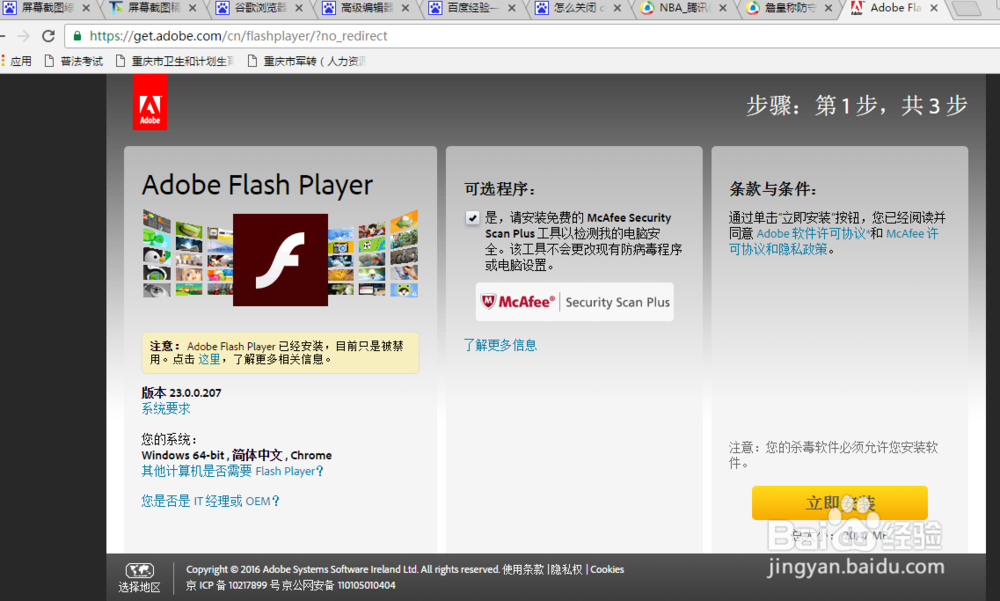Image resolution: width=1000 pixels, height=601 pixels.
Task: Uncheck the McAfee Security Scan Plus checkbox
Action: pos(472,218)
